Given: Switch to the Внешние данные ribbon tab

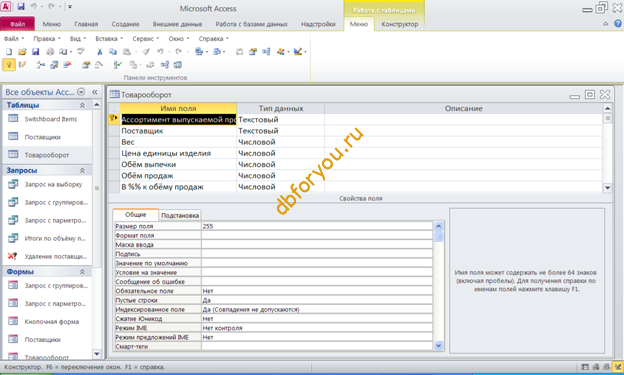Looking at the screenshot, I should [177, 24].
